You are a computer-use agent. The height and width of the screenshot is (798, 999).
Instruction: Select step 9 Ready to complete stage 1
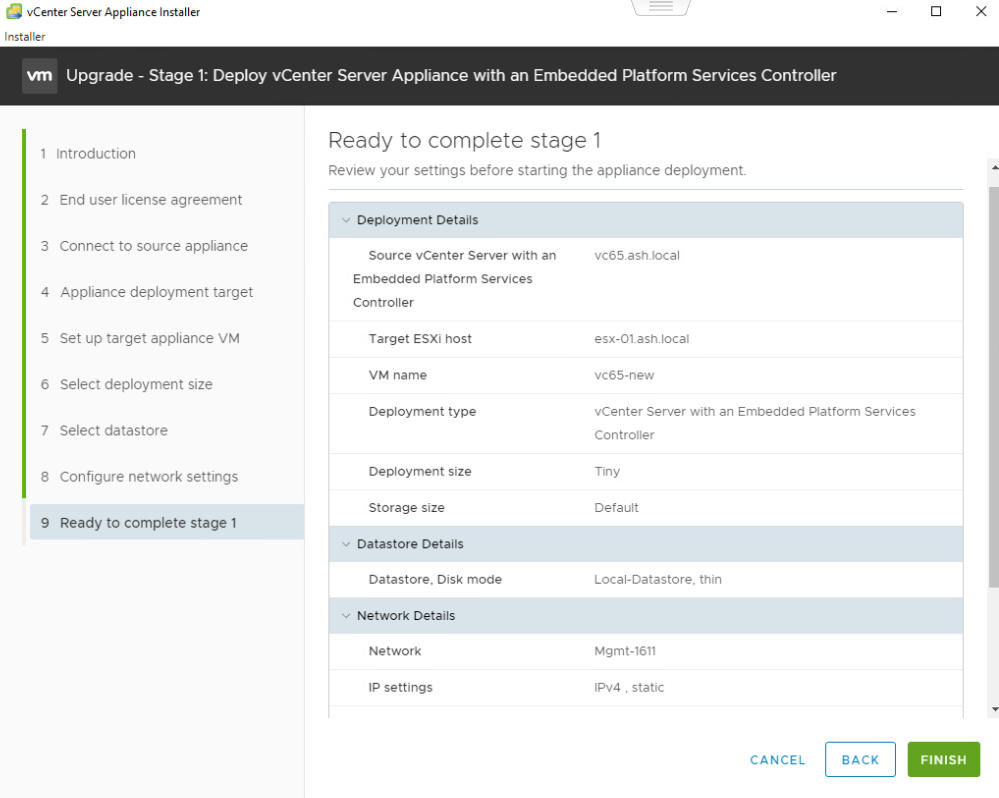click(167, 522)
